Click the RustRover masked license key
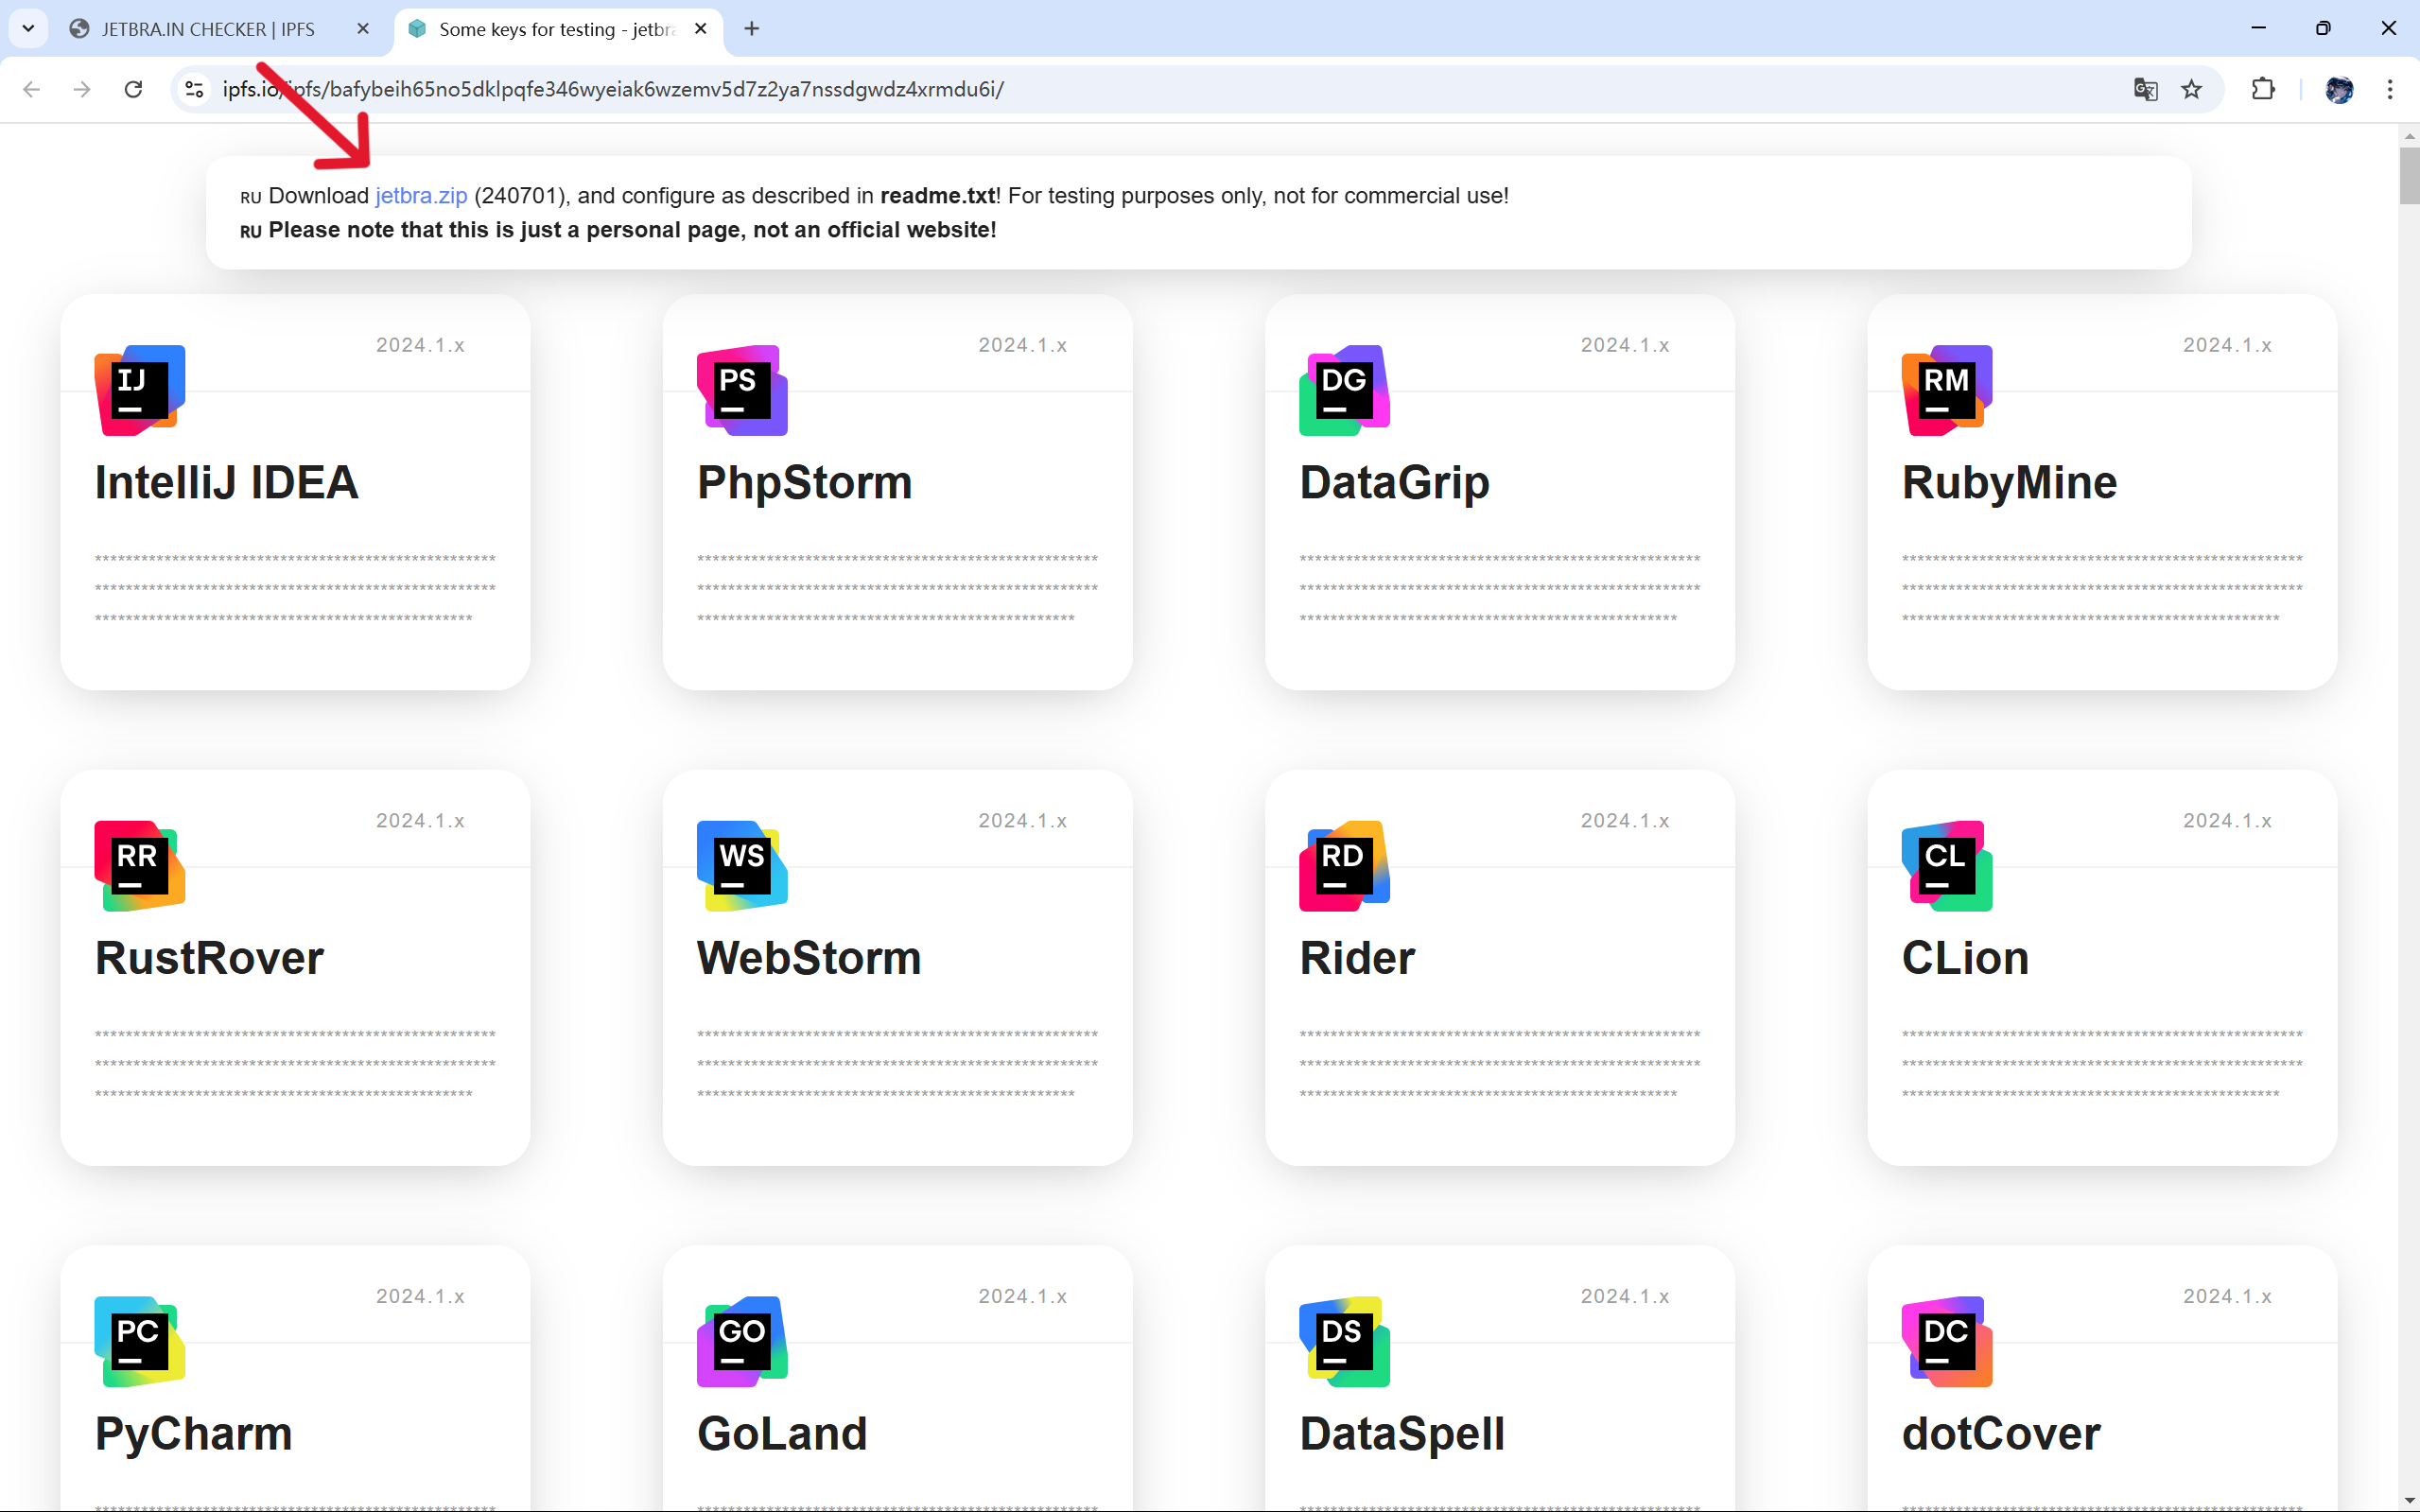 point(295,1064)
